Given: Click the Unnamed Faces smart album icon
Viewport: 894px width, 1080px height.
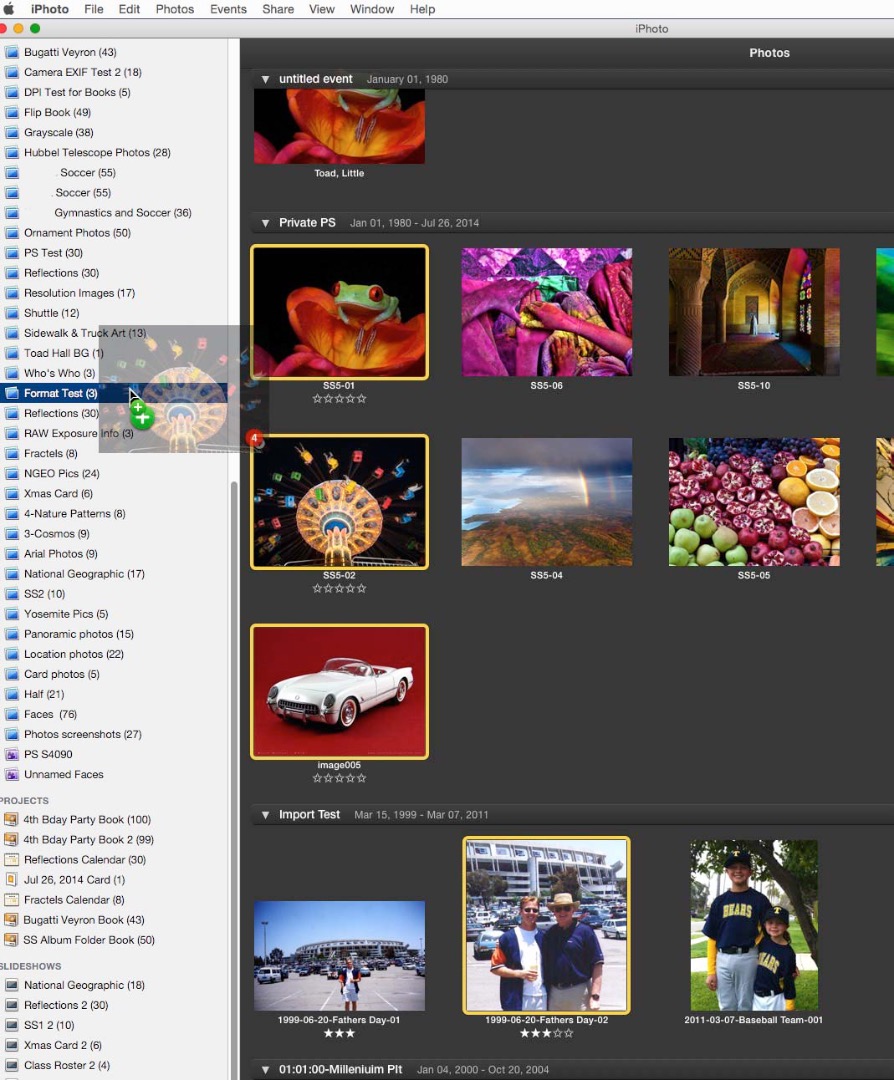Looking at the screenshot, I should pyautogui.click(x=12, y=774).
